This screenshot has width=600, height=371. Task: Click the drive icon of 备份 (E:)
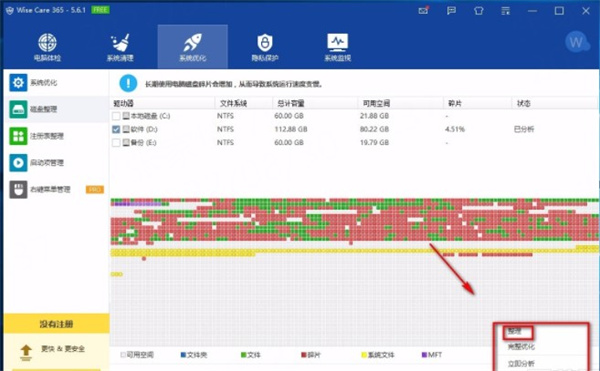126,143
